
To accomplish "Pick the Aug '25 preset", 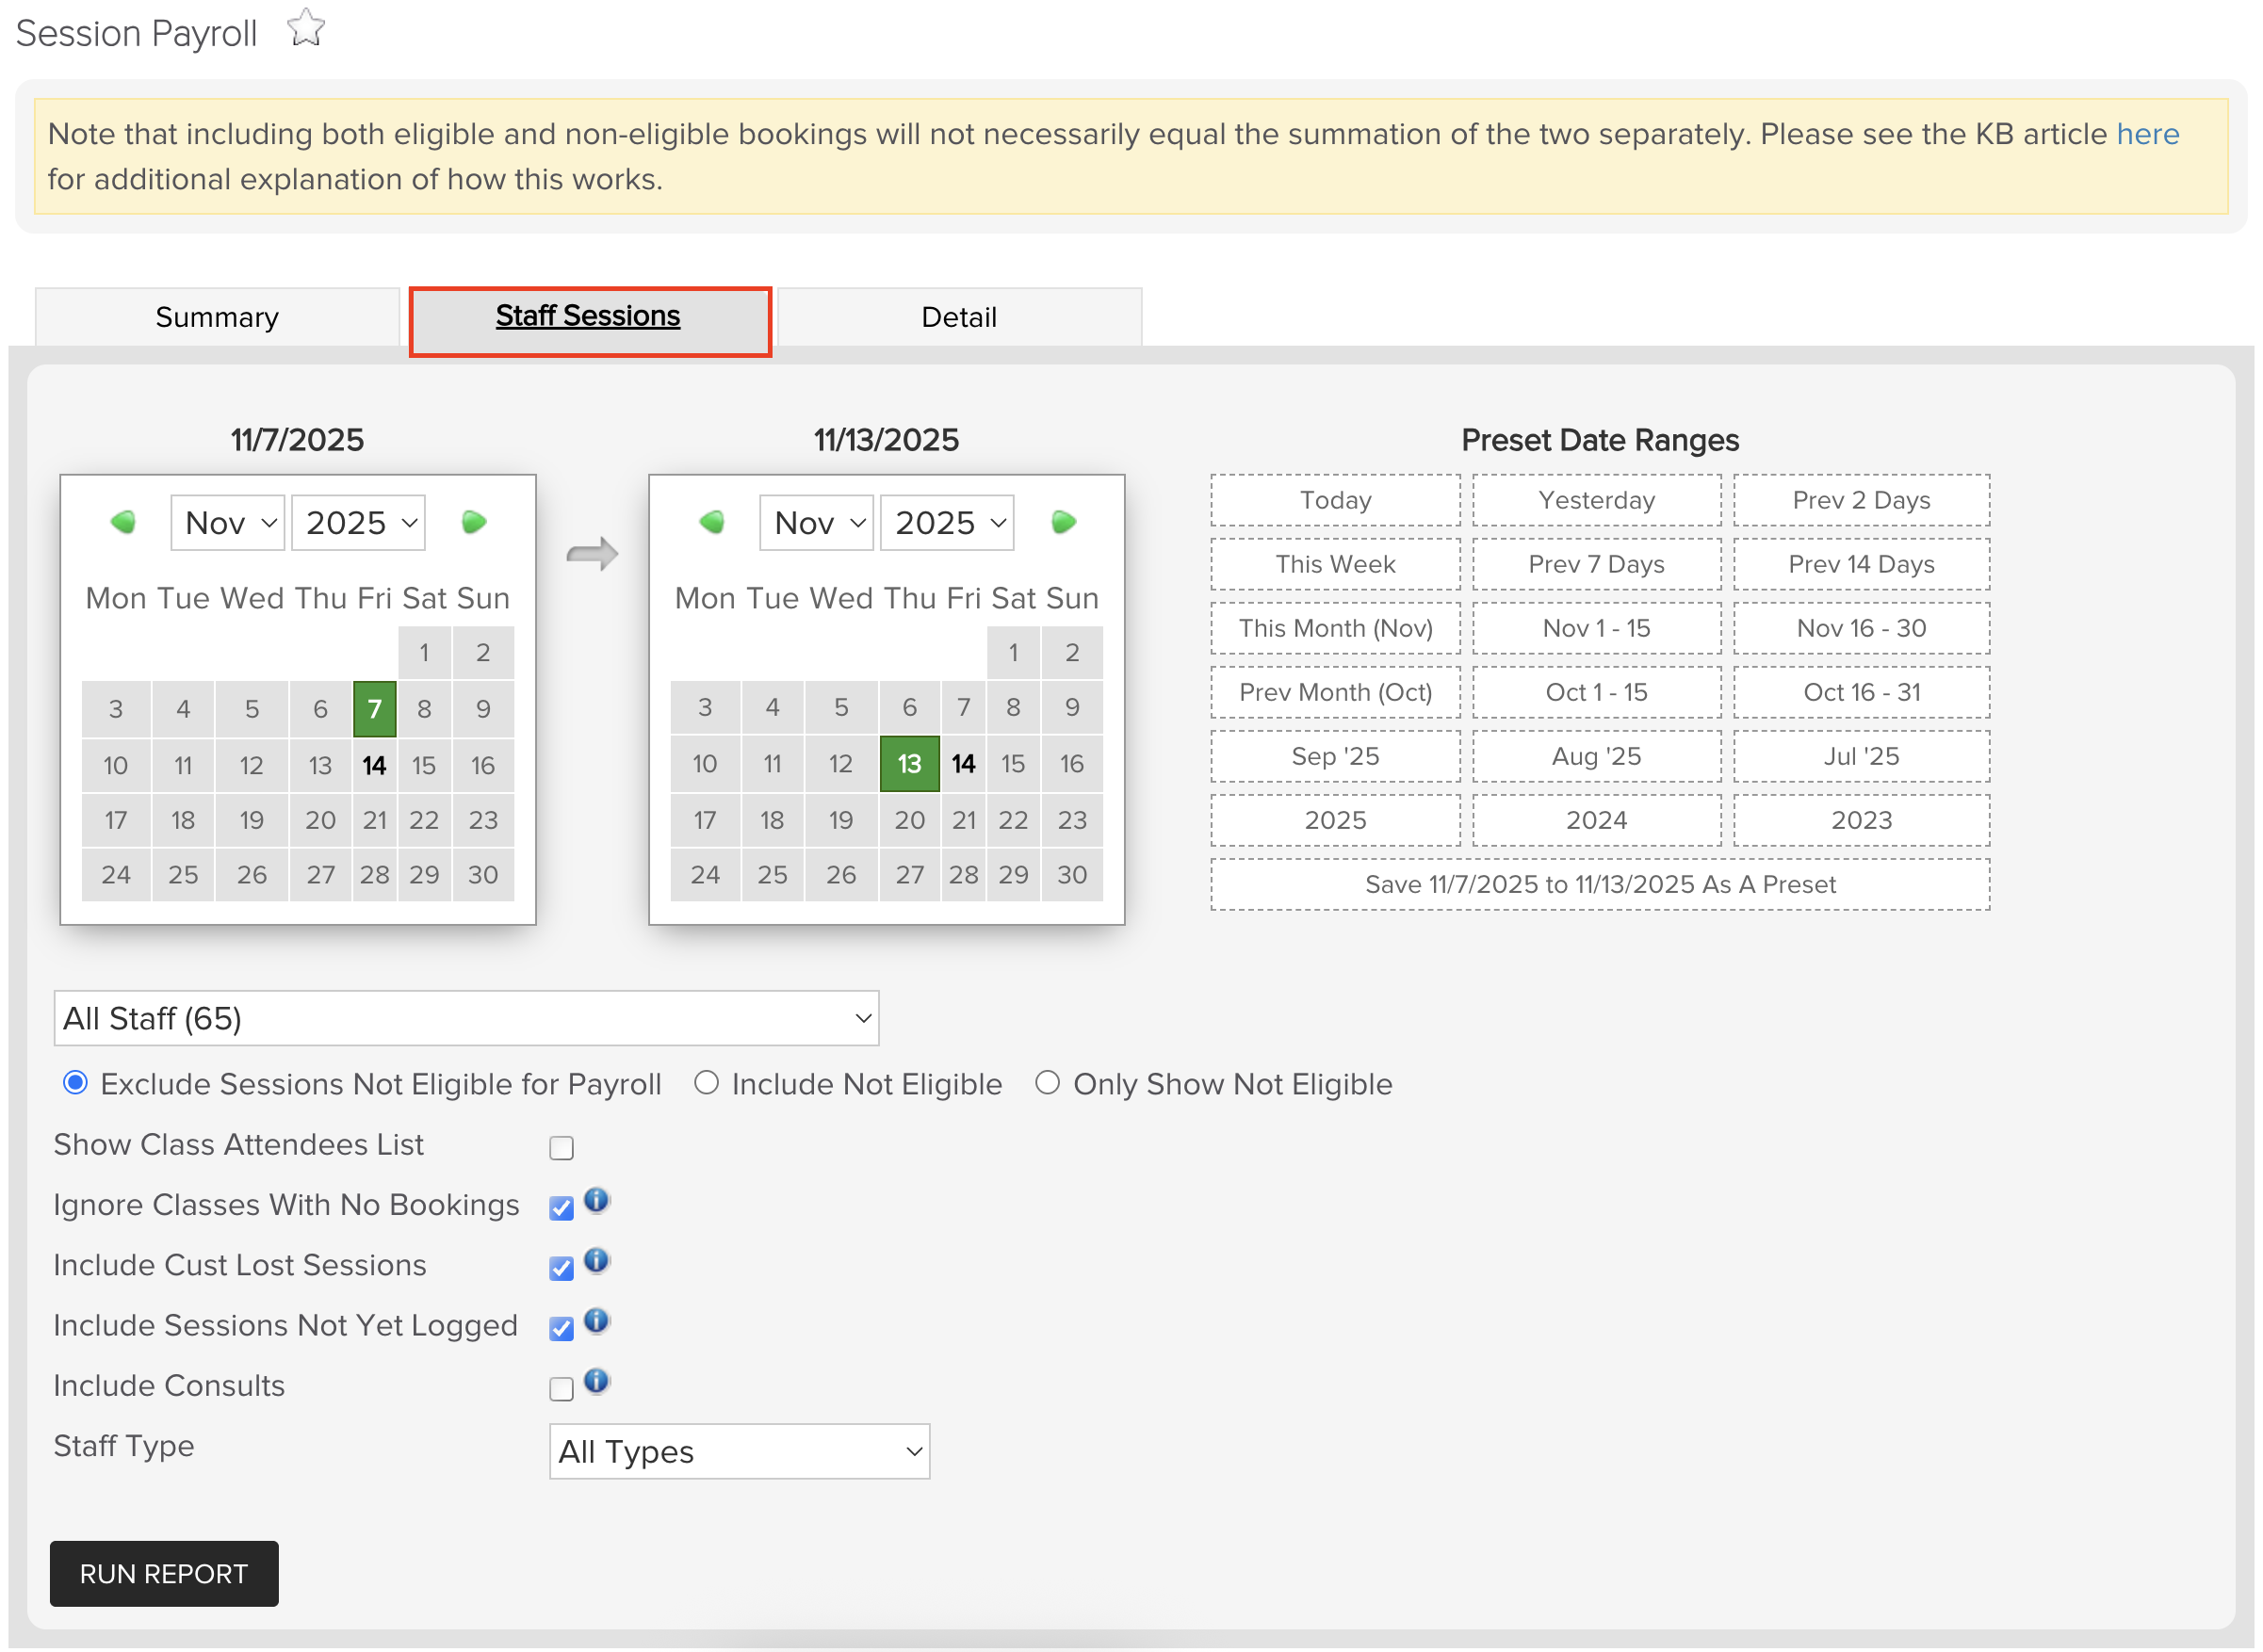I will point(1598,756).
